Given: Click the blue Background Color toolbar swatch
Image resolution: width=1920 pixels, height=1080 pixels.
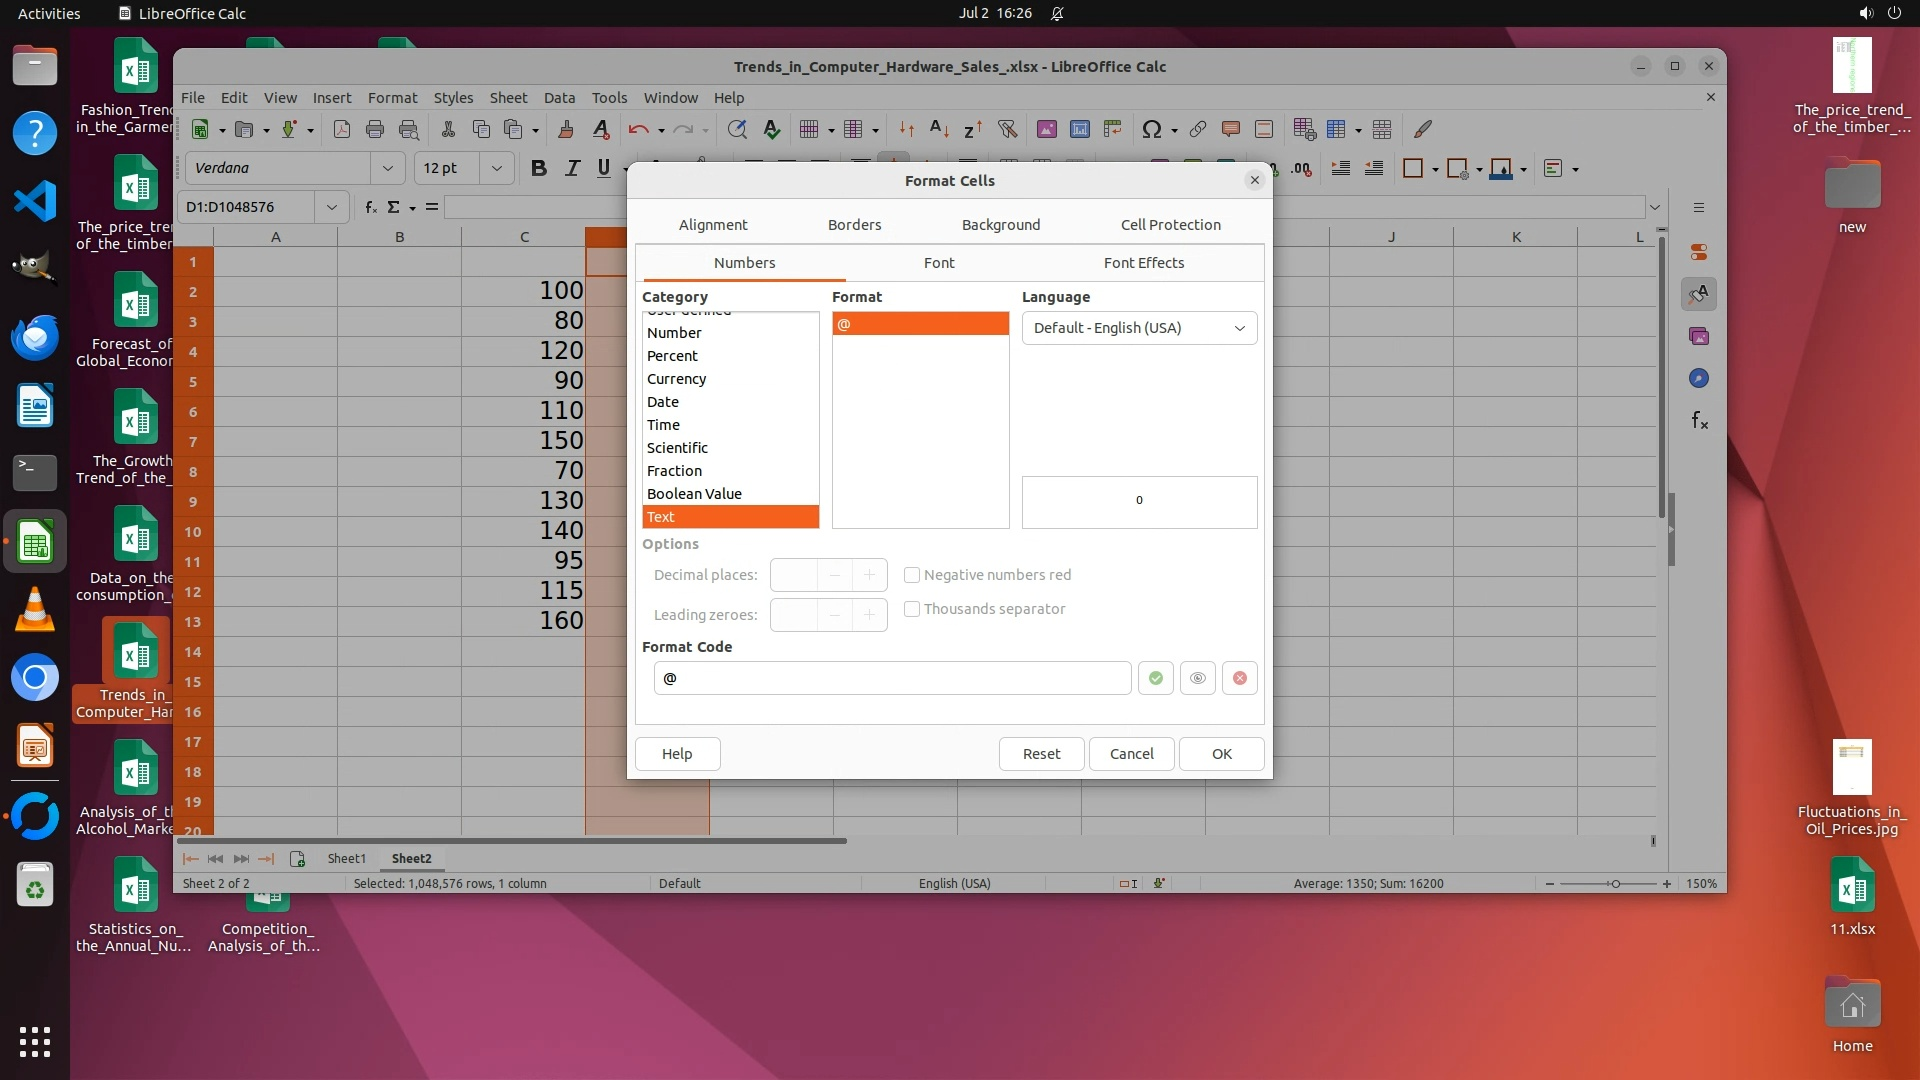Looking at the screenshot, I should coord(1500,168).
